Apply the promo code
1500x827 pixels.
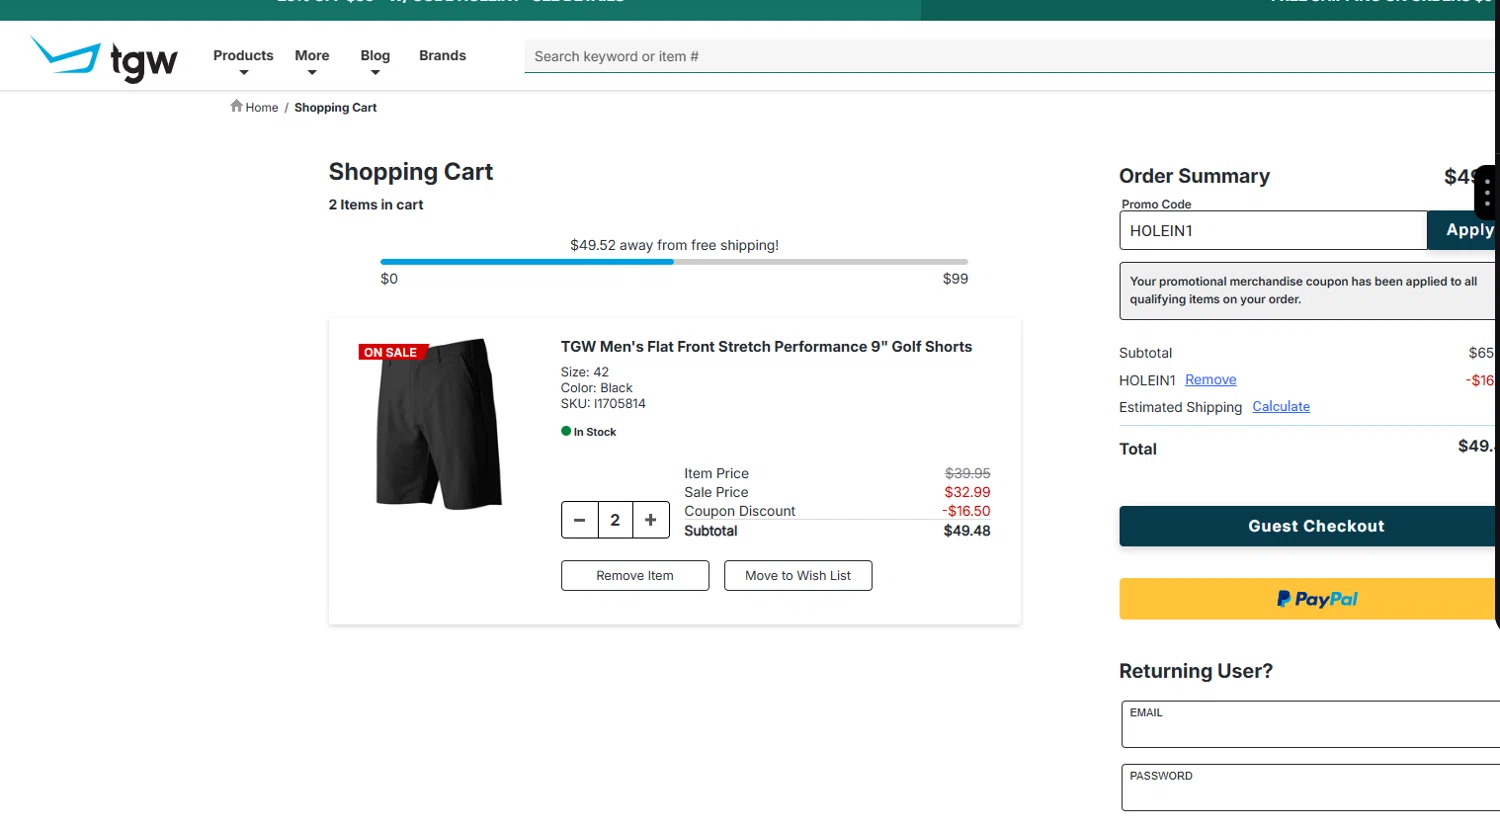(x=1463, y=230)
